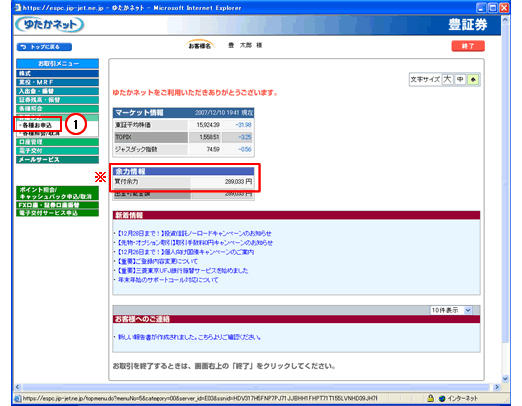Open the 電子交付 menu
This screenshot has width=522, height=406.
(x=57, y=151)
